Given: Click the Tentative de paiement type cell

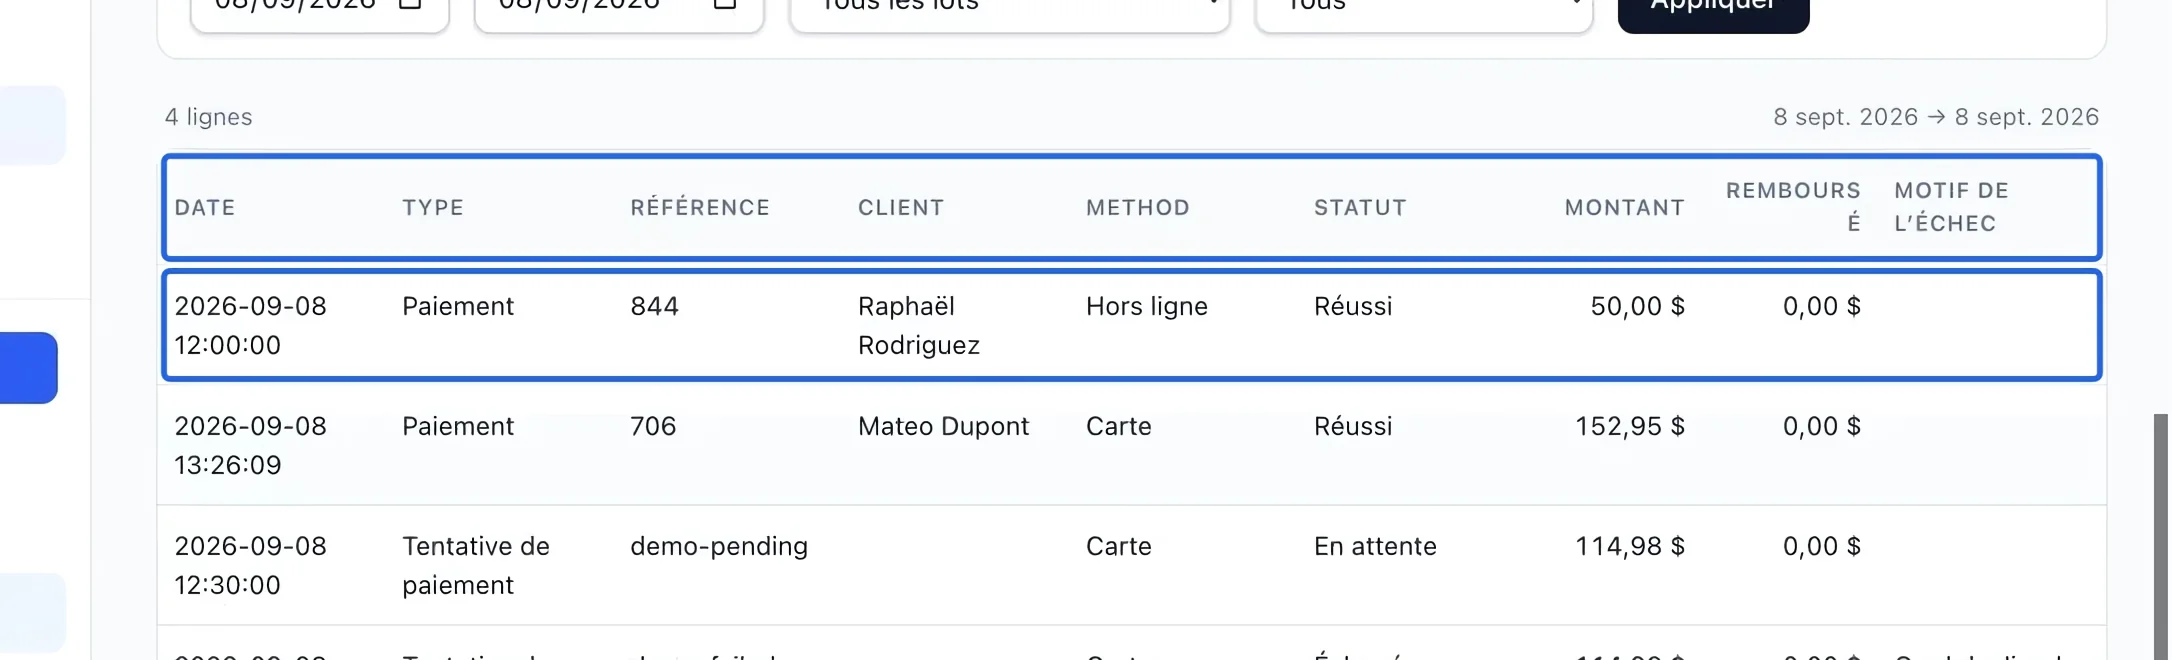Looking at the screenshot, I should [476, 565].
